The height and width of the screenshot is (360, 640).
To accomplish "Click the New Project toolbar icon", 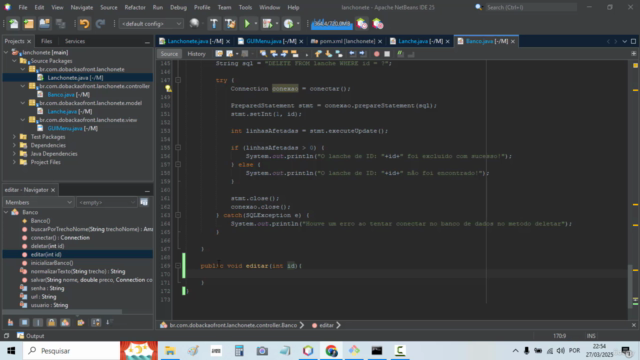I will click(x=29, y=24).
